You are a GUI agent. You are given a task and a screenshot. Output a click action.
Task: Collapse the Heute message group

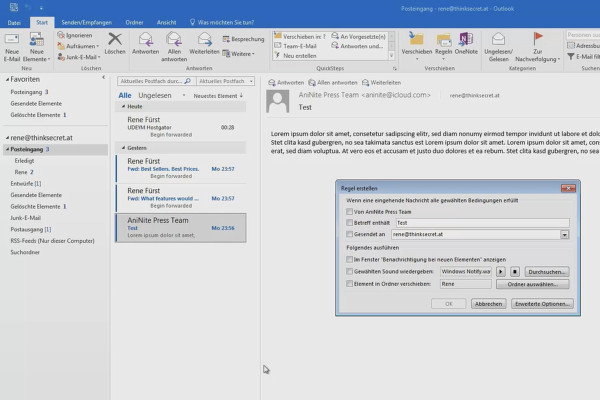[x=123, y=106]
